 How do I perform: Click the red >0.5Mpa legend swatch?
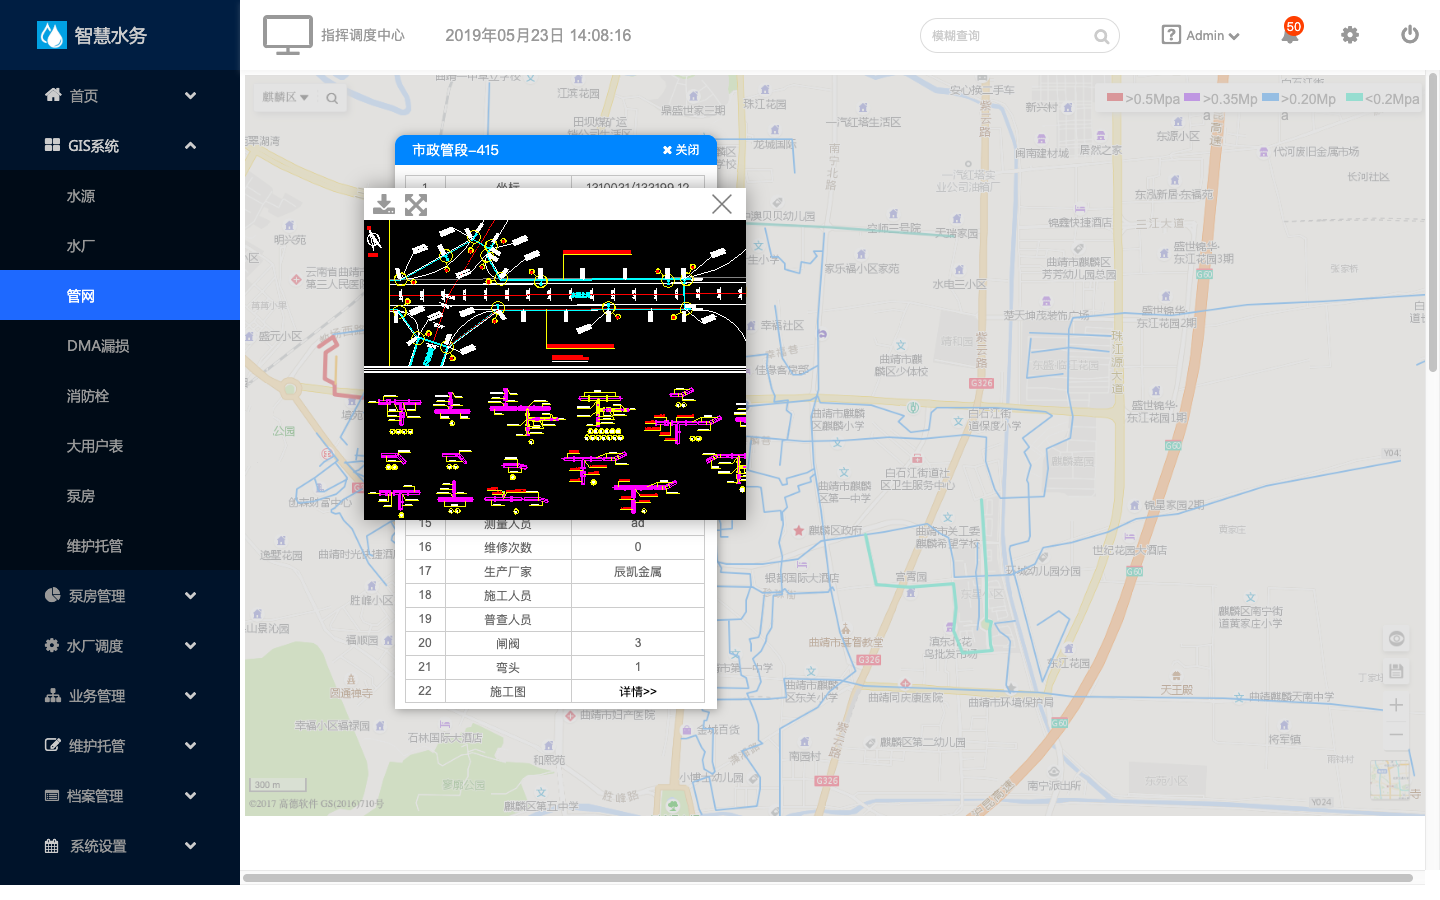pos(1115,97)
